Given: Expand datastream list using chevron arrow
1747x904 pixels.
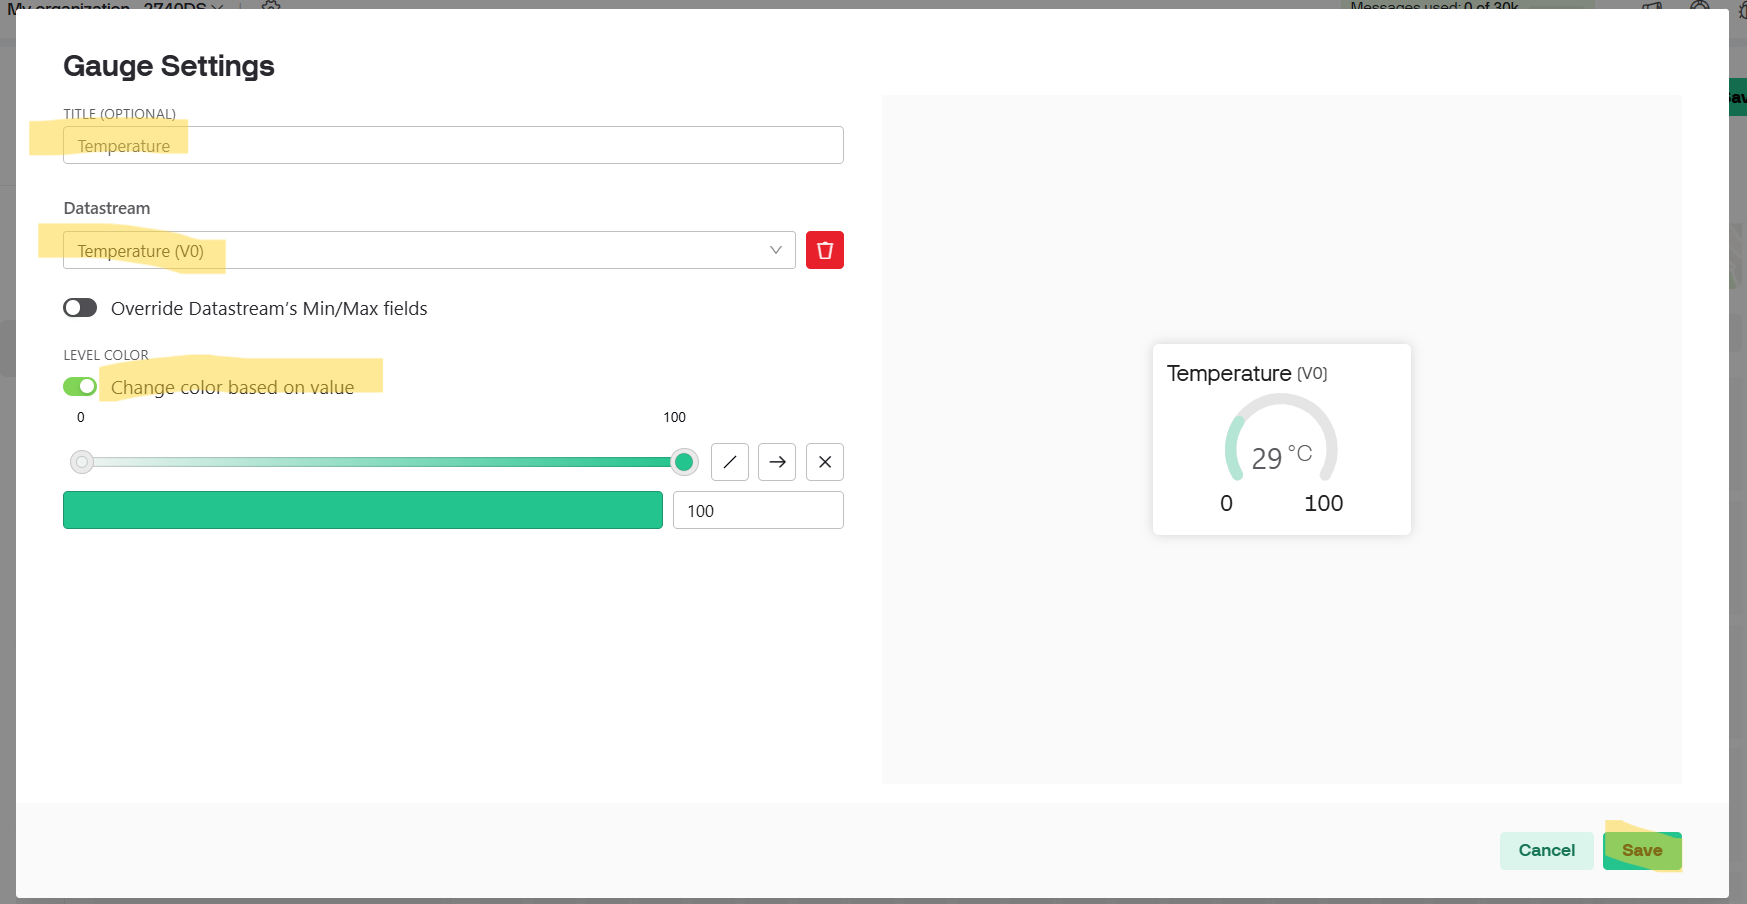Looking at the screenshot, I should [775, 250].
